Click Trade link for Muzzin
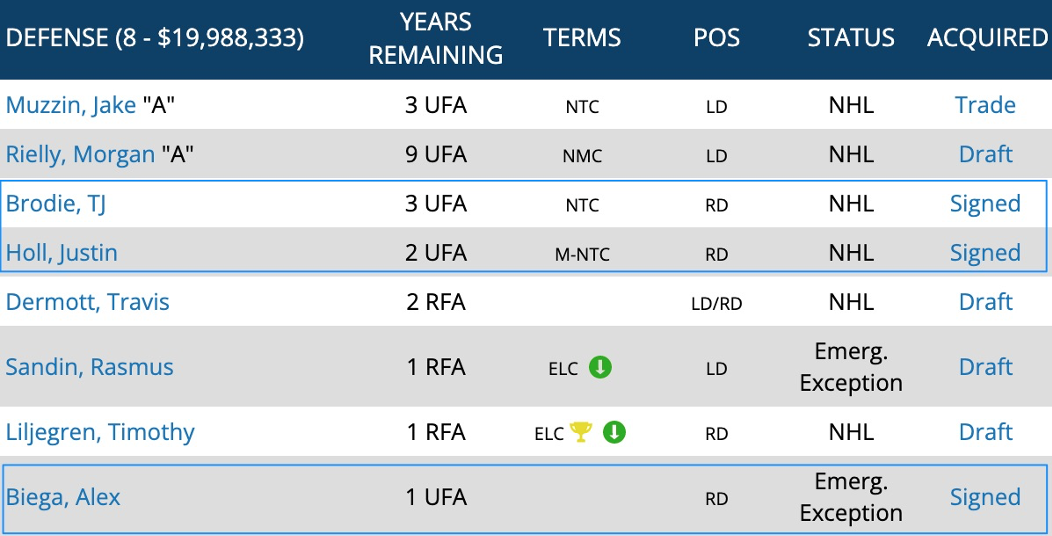 pos(985,105)
